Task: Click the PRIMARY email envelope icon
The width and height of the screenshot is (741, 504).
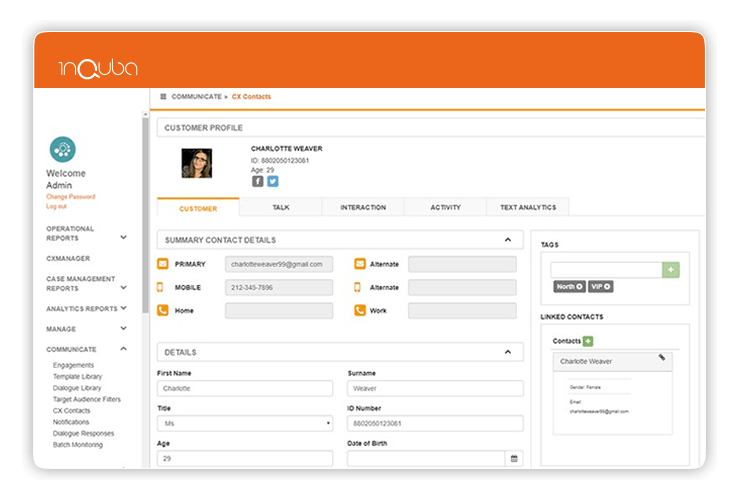Action: 163,264
